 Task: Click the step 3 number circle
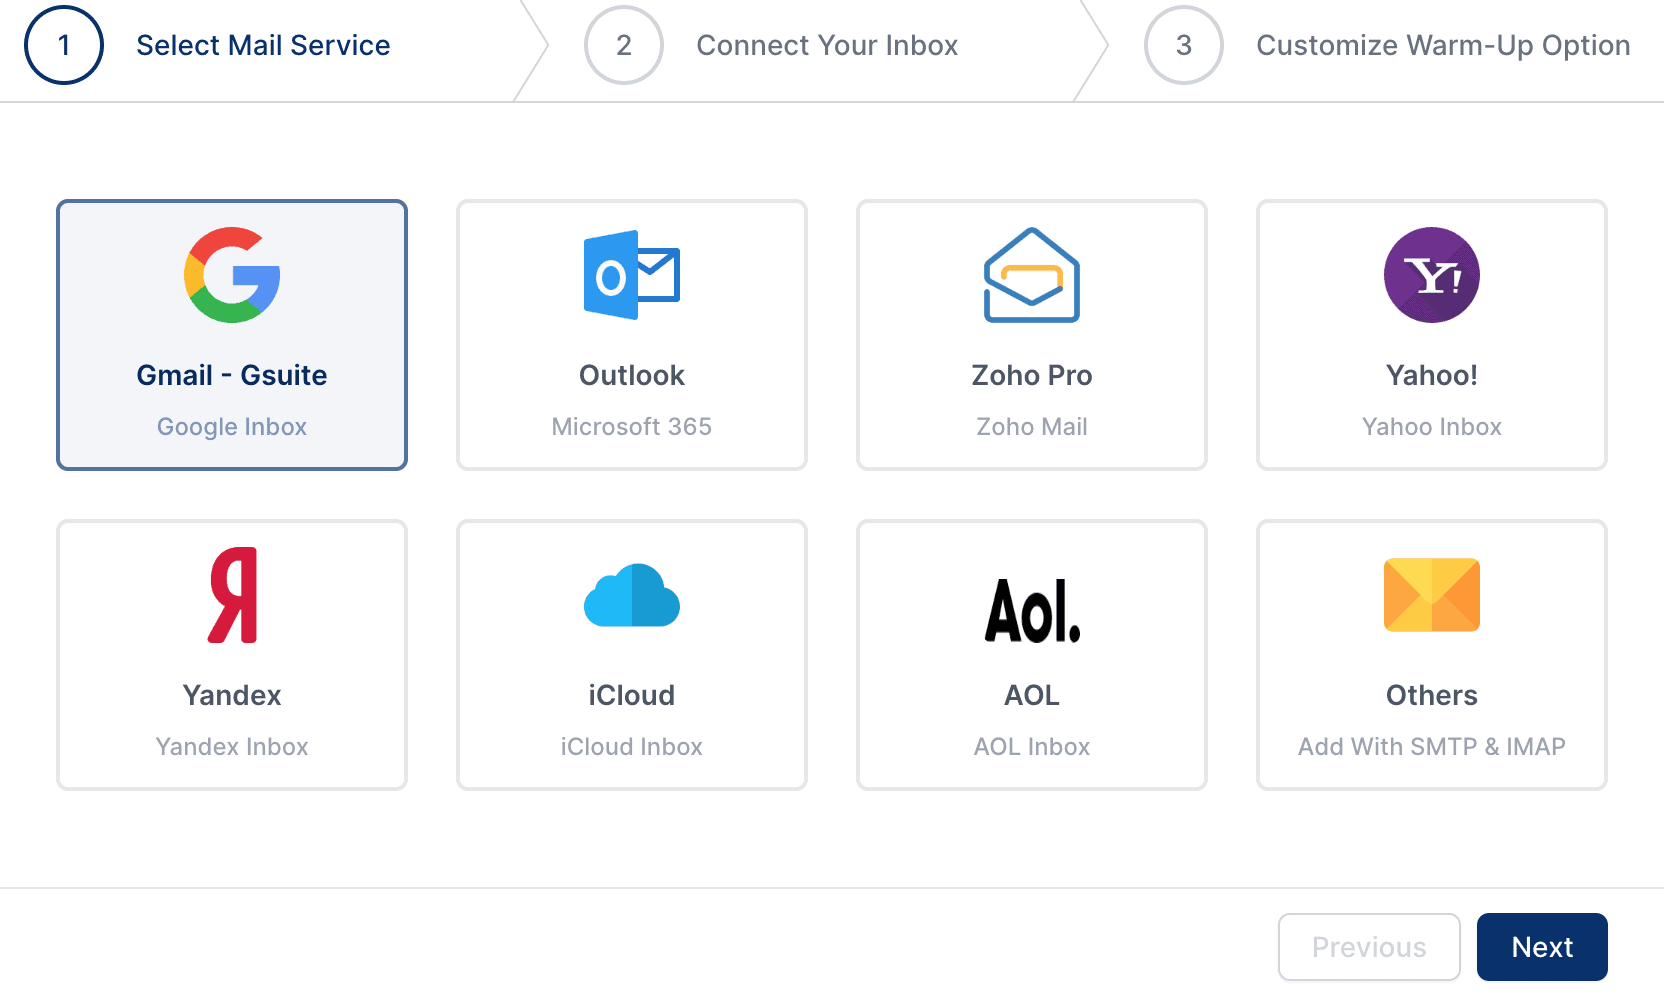[x=1184, y=45]
